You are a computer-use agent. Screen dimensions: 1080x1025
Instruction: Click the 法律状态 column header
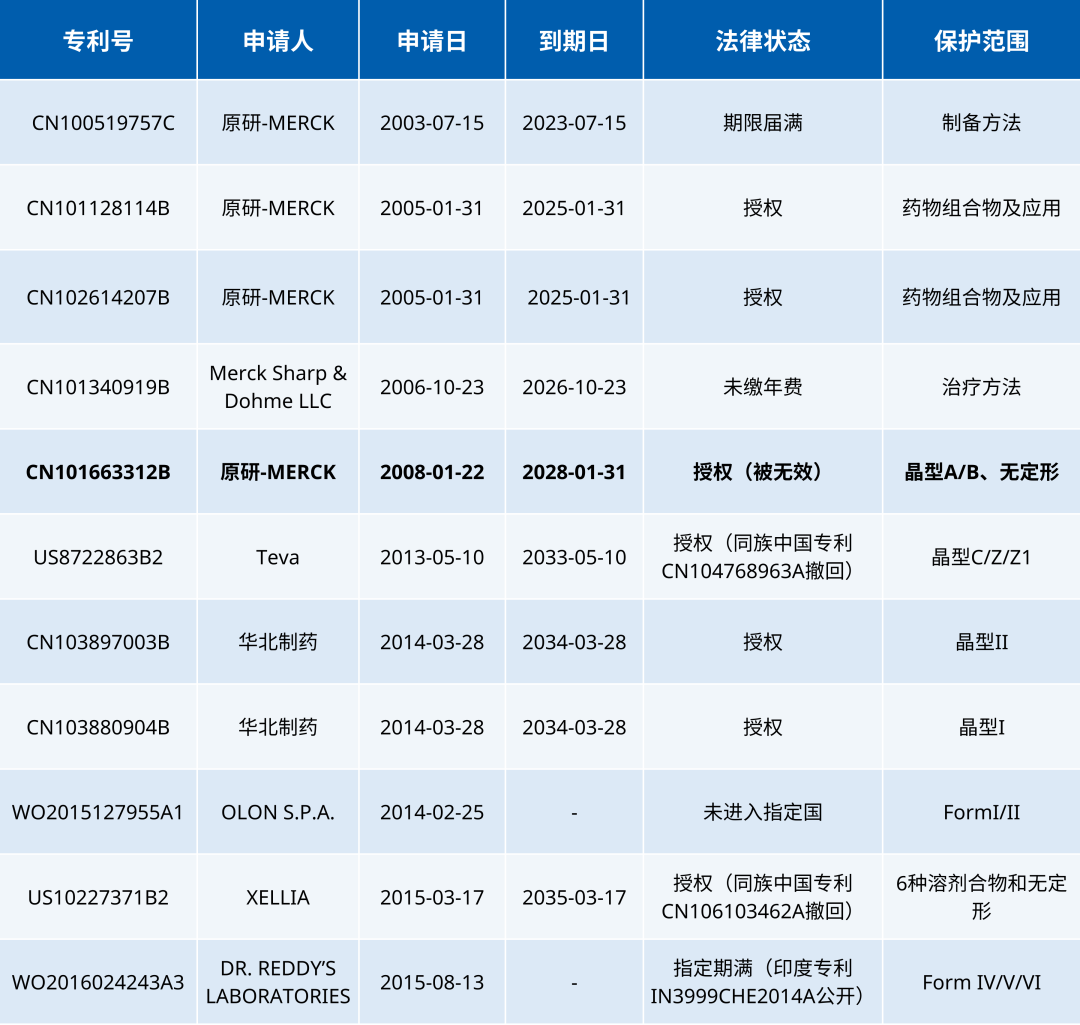(x=762, y=41)
